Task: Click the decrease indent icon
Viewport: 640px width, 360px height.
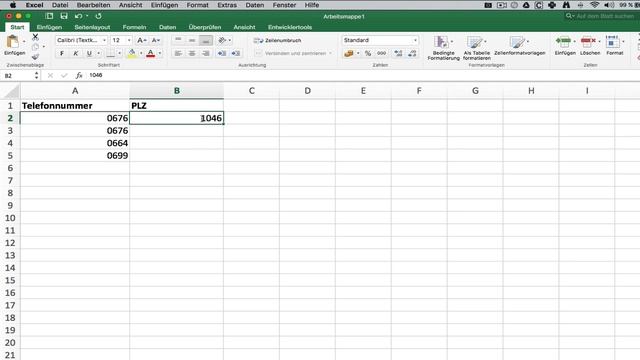Action: click(x=222, y=53)
